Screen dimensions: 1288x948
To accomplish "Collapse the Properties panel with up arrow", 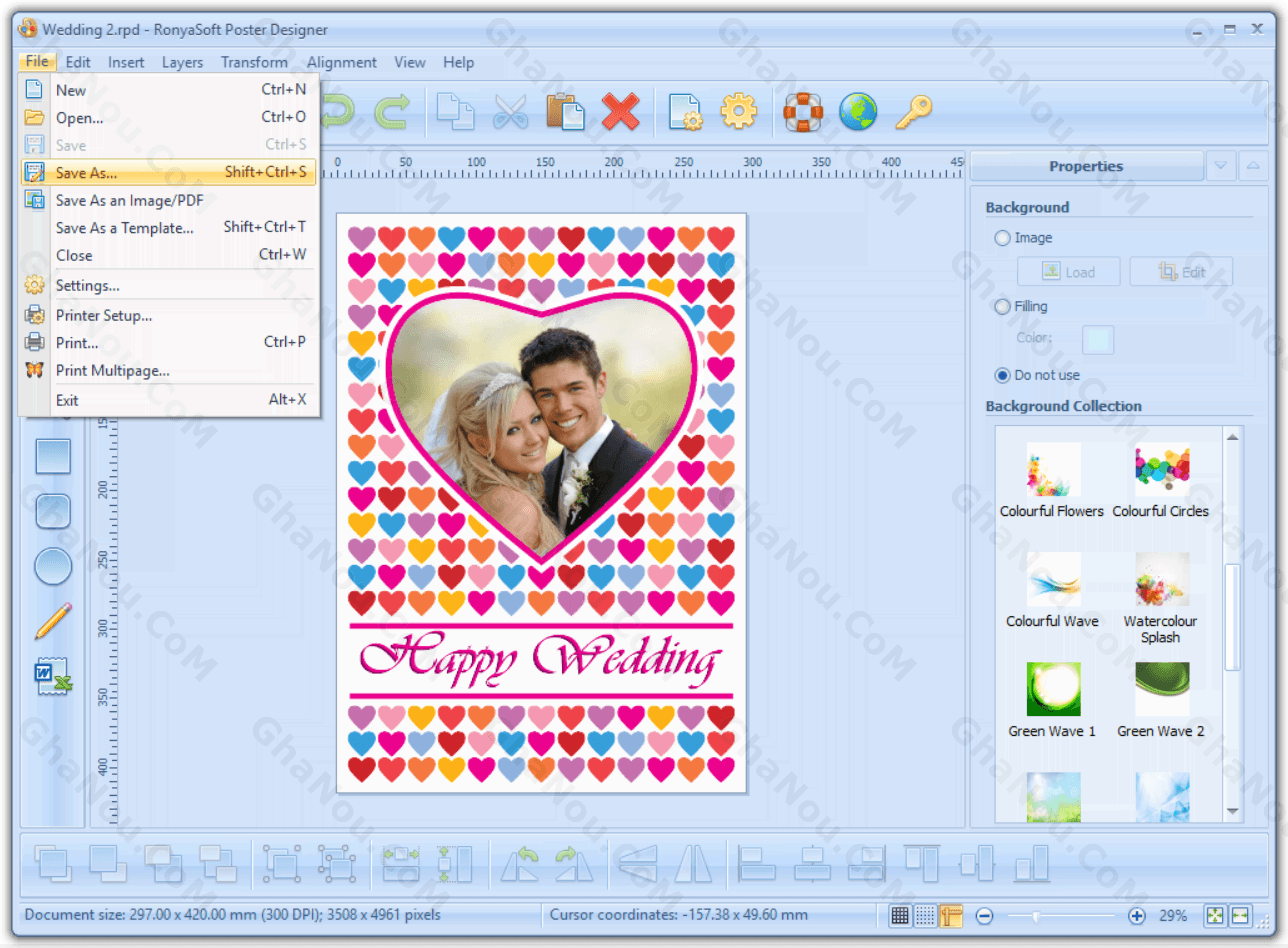I will 1252,166.
